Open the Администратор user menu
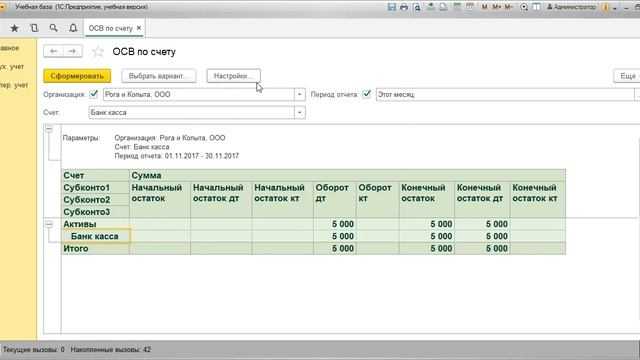This screenshot has width=640, height=360. click(x=571, y=7)
